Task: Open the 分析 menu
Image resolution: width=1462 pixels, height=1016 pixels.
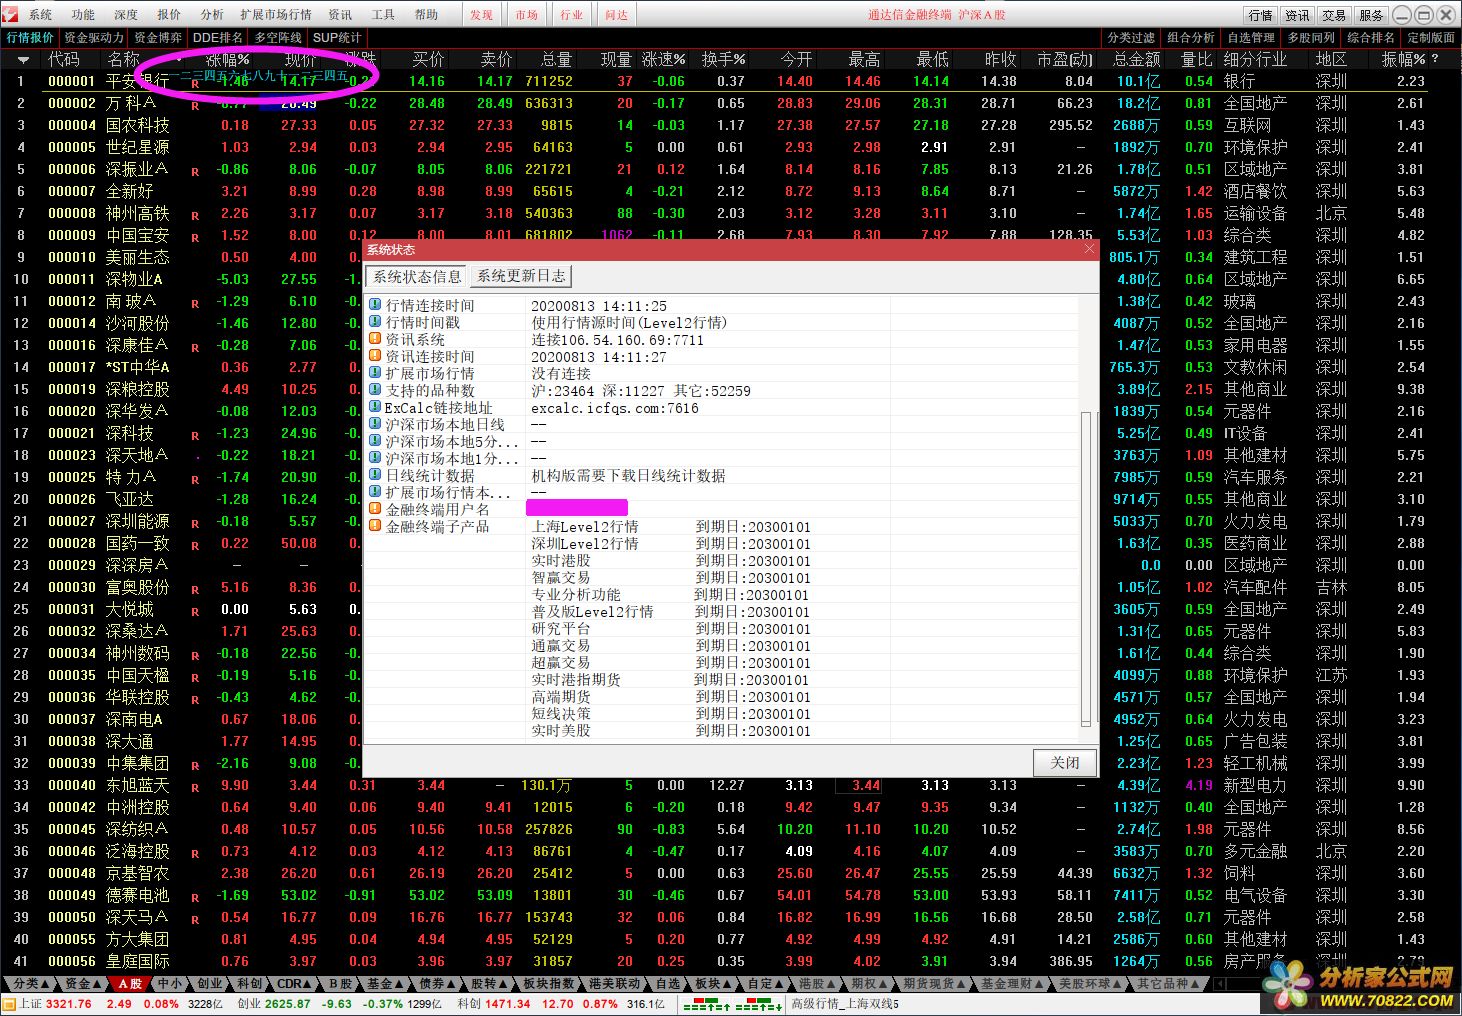Action: tap(212, 15)
